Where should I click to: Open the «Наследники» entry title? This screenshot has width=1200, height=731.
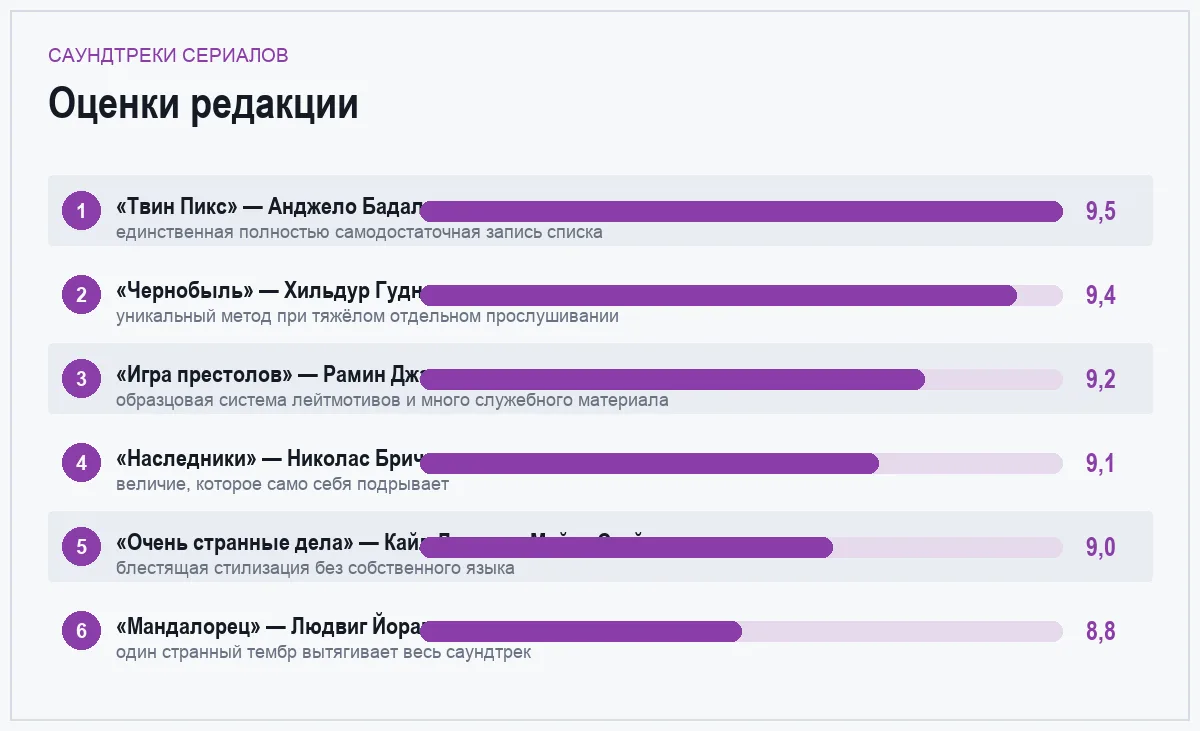click(x=269, y=459)
